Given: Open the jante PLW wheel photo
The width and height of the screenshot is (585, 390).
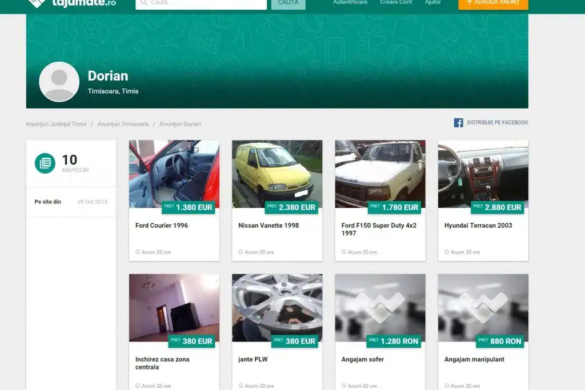Looking at the screenshot, I should coord(277,308).
